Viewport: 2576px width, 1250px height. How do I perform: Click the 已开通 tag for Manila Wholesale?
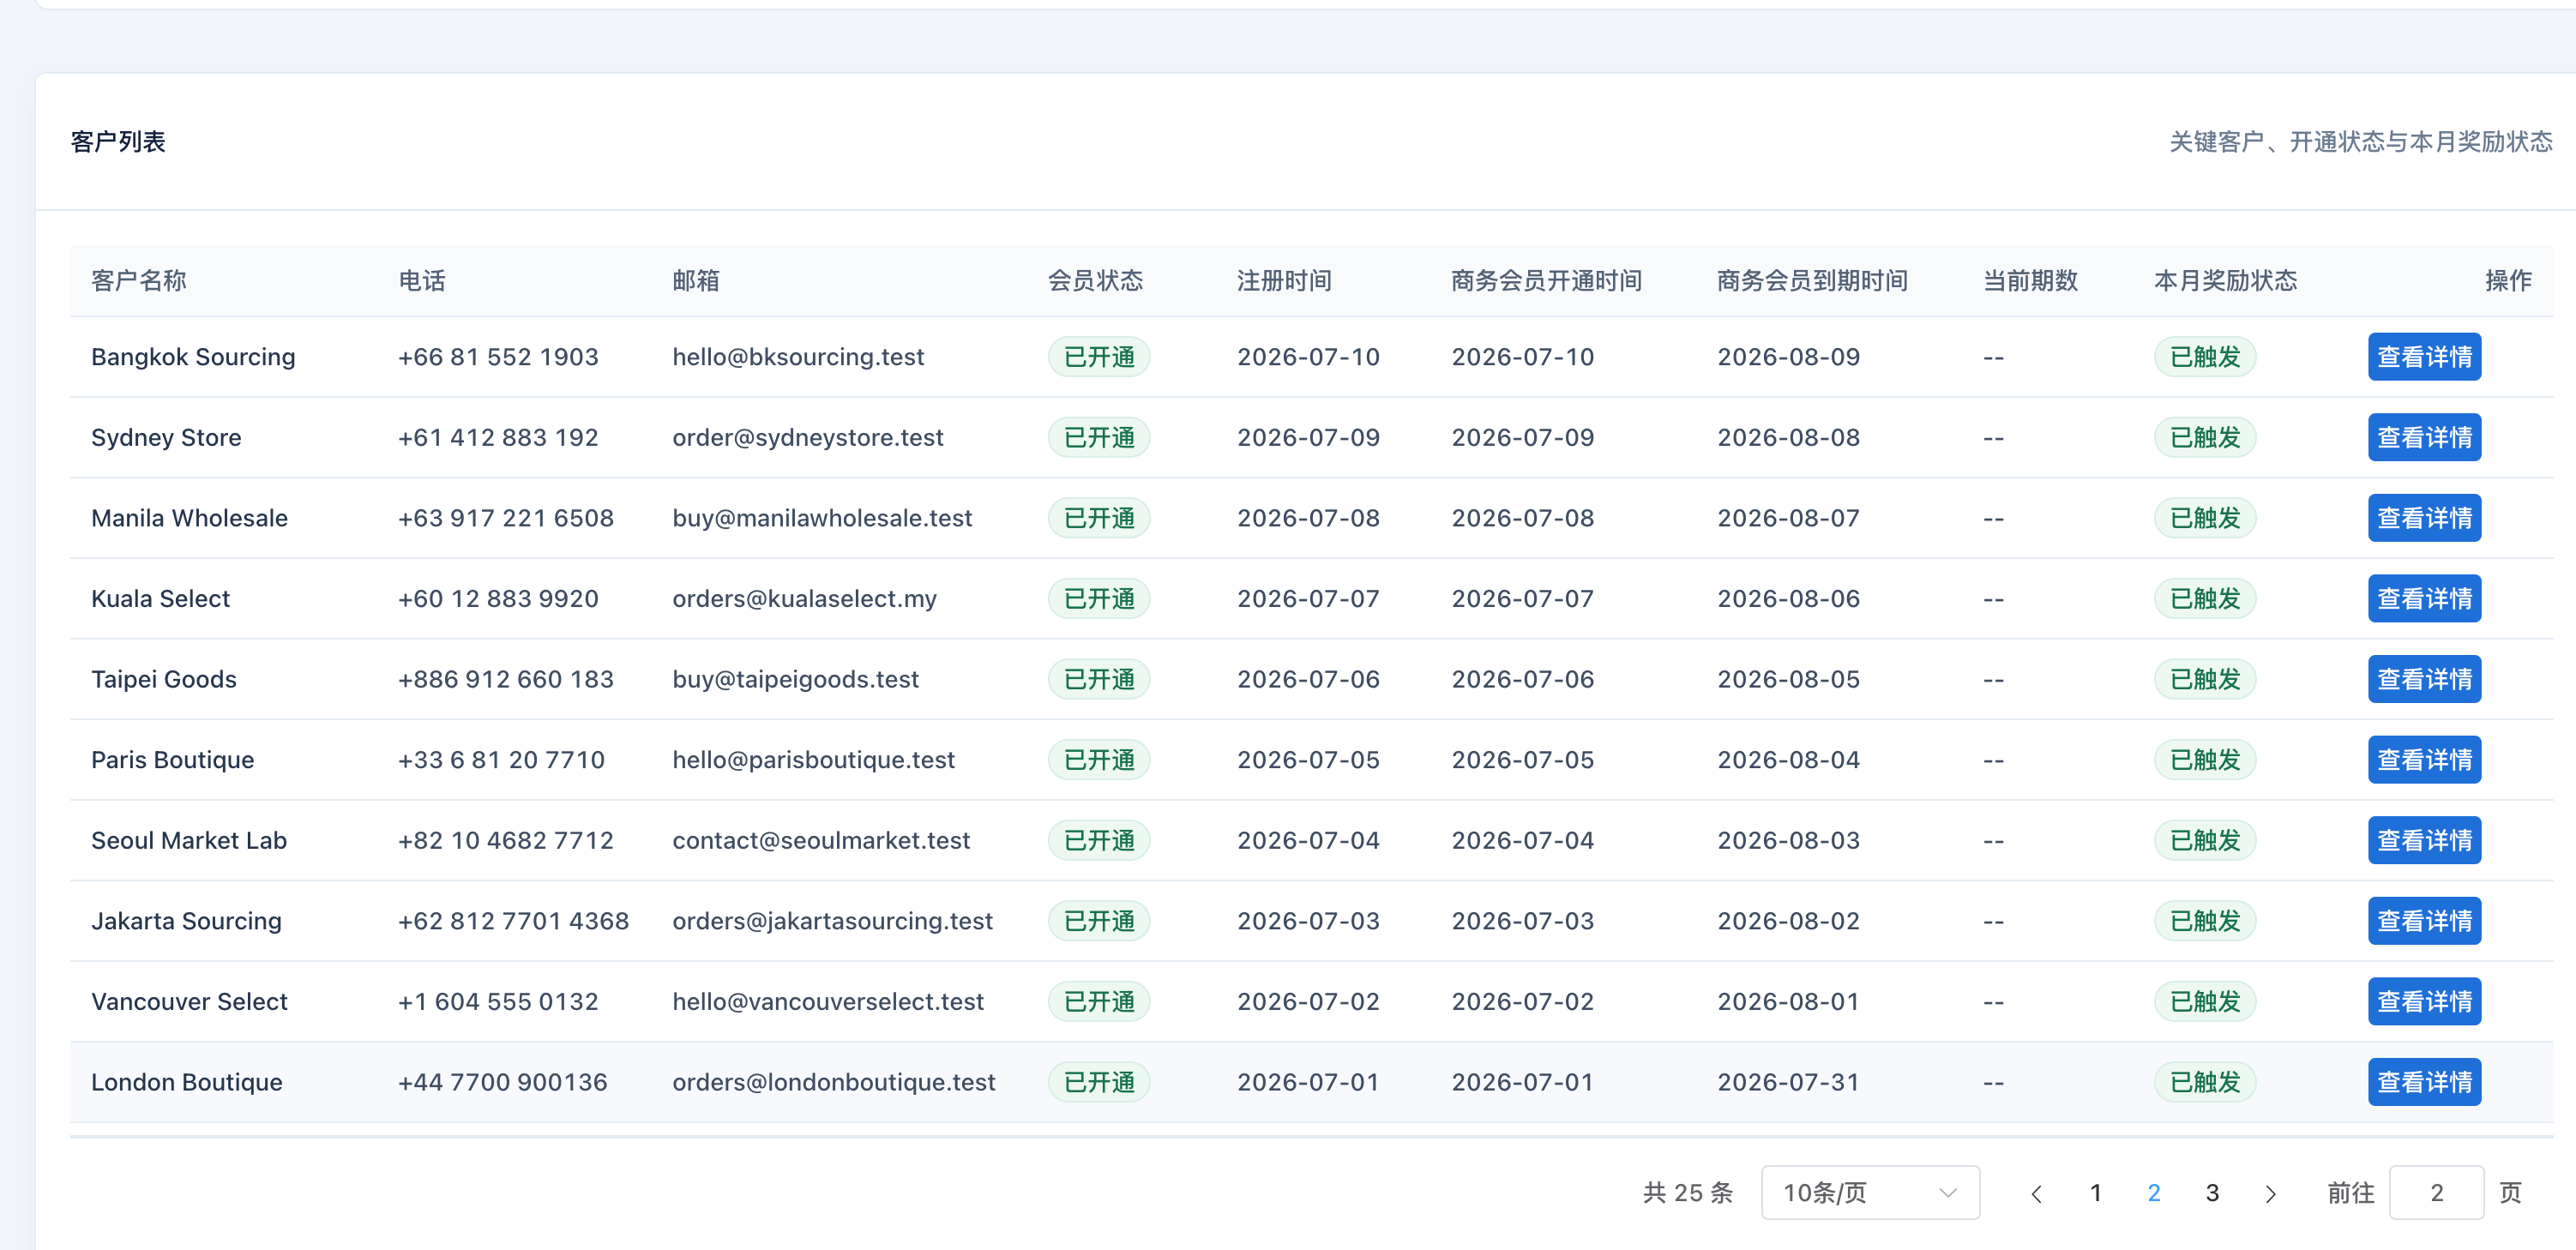[1099, 518]
